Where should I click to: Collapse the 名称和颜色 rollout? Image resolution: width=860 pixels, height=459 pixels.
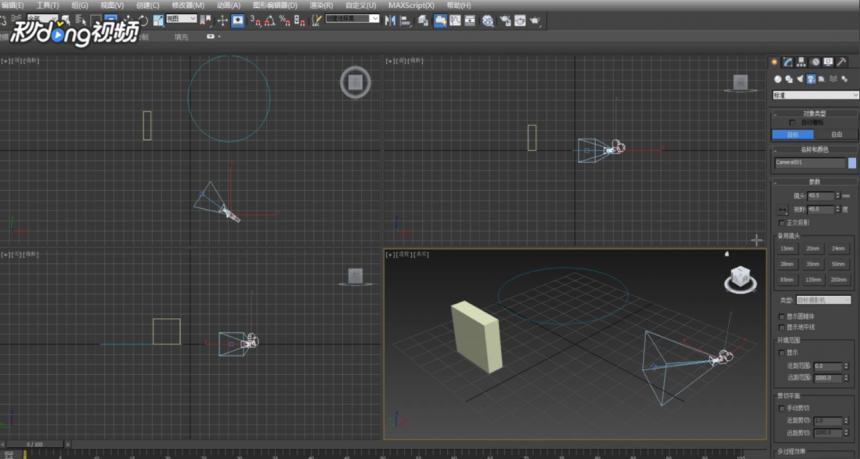[814, 150]
